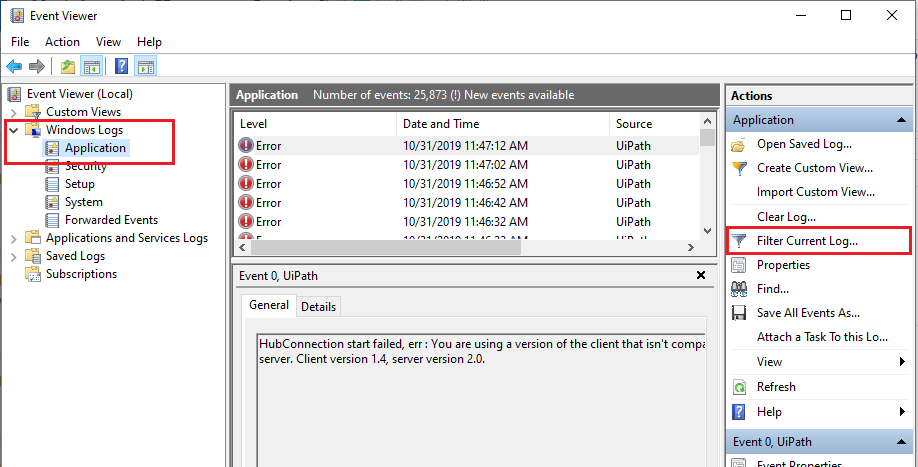Screen dimensions: 918x467
Task: Click the green Refresh icon in Actions
Action: pos(739,387)
